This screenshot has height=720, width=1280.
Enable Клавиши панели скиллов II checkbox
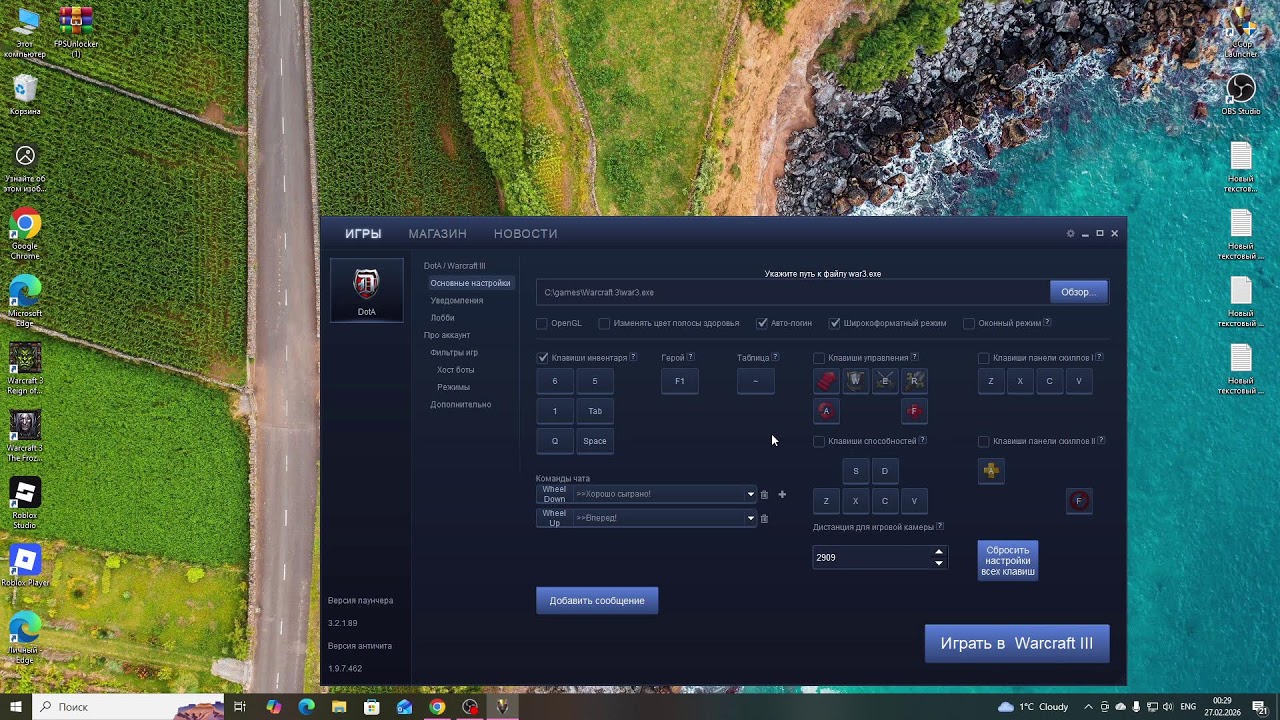click(x=984, y=441)
